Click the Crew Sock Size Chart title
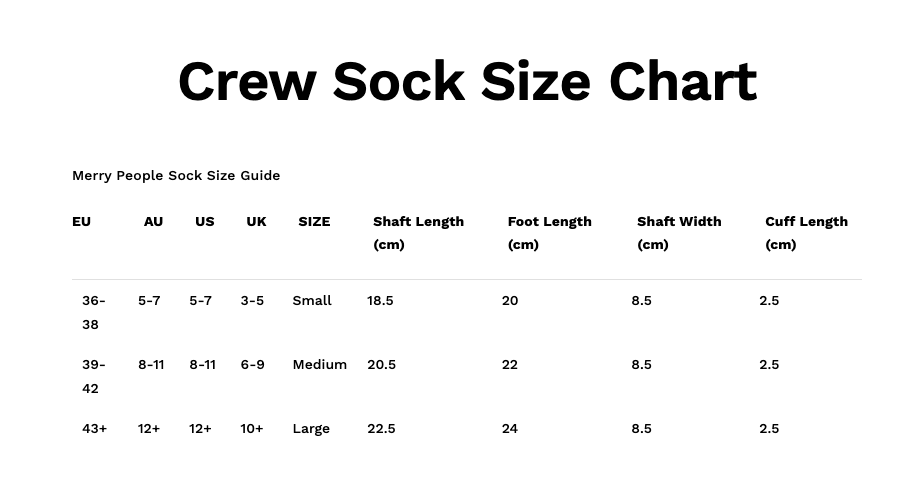This screenshot has width=920, height=503. [467, 81]
